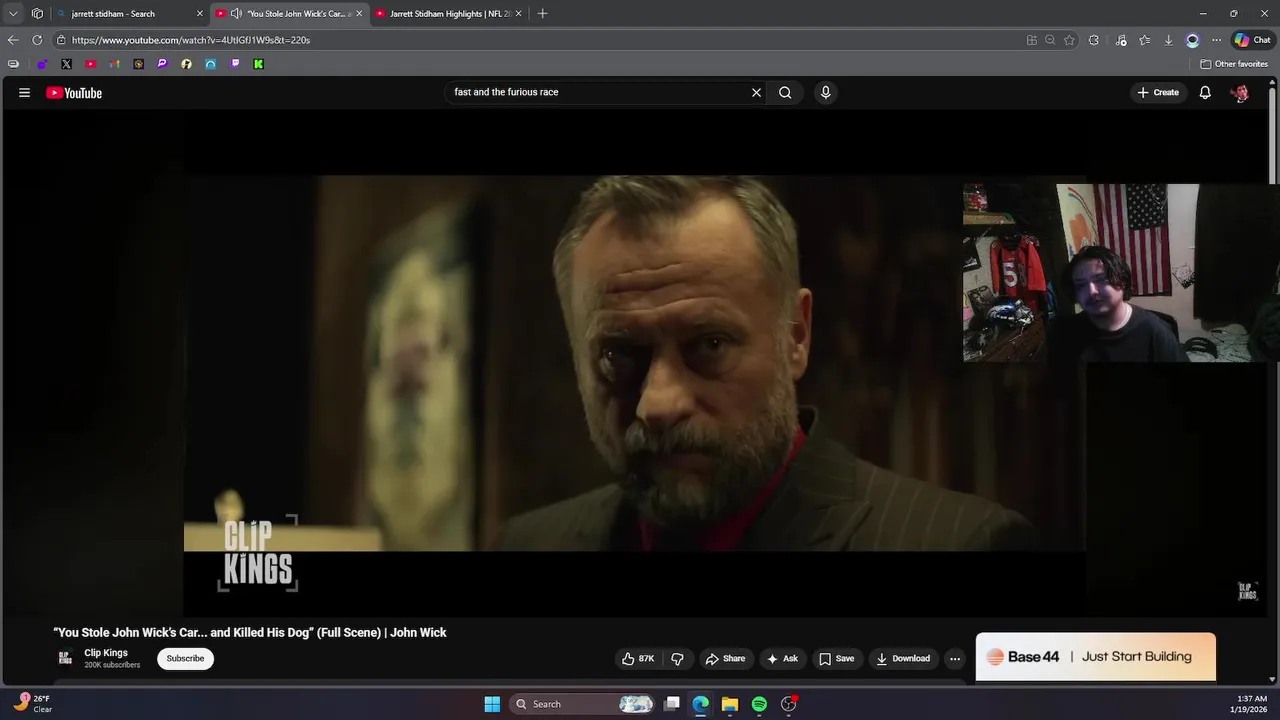1280x720 pixels.
Task: Open browser extensions puzzle icon
Action: pyautogui.click(x=1094, y=40)
